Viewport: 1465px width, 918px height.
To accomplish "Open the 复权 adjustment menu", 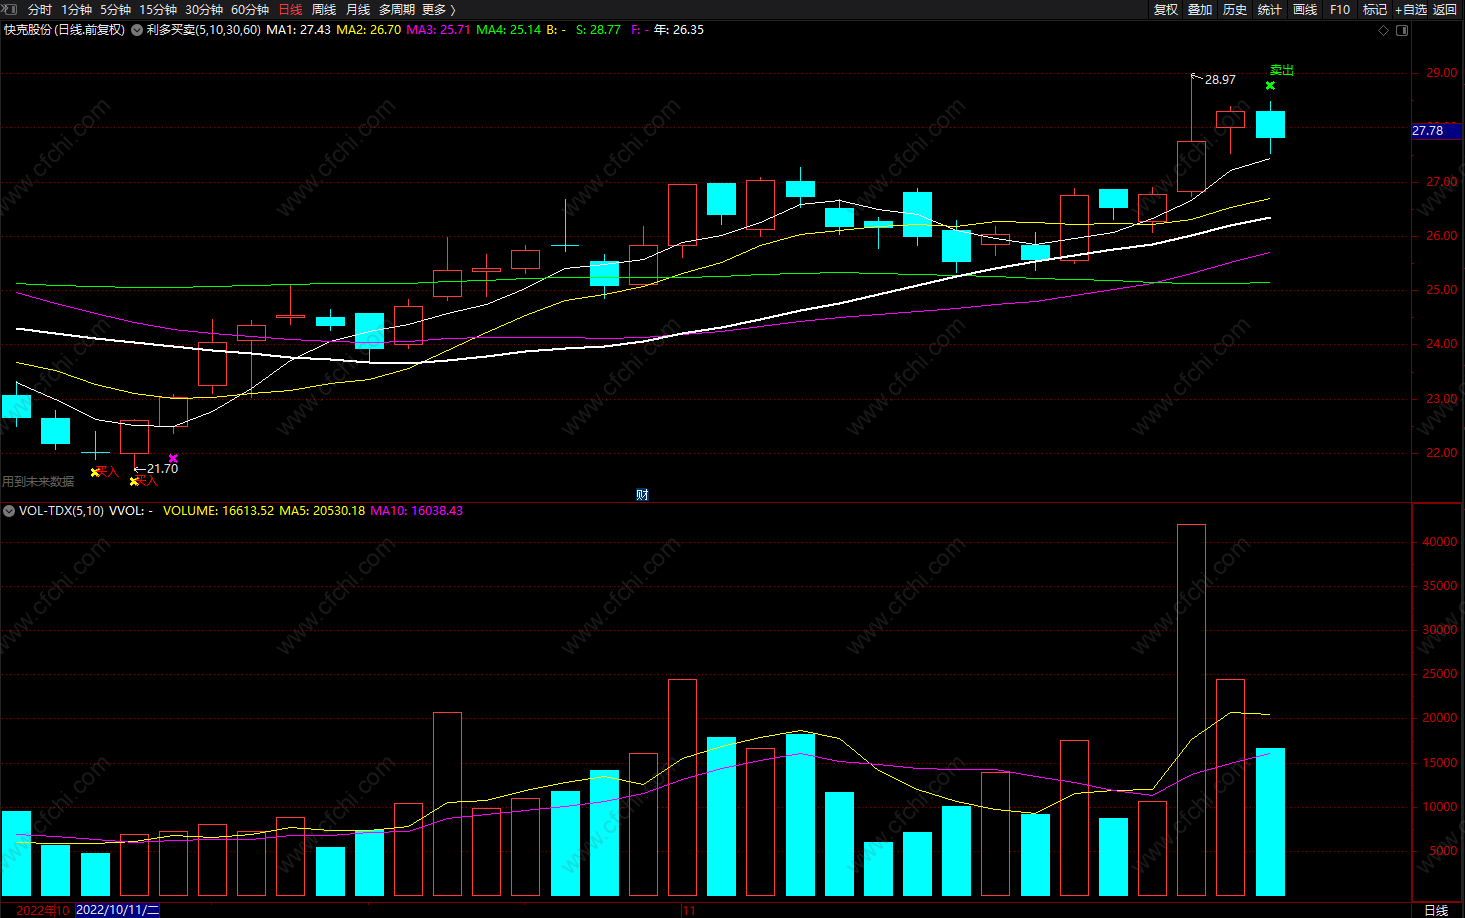I will pos(1166,9).
